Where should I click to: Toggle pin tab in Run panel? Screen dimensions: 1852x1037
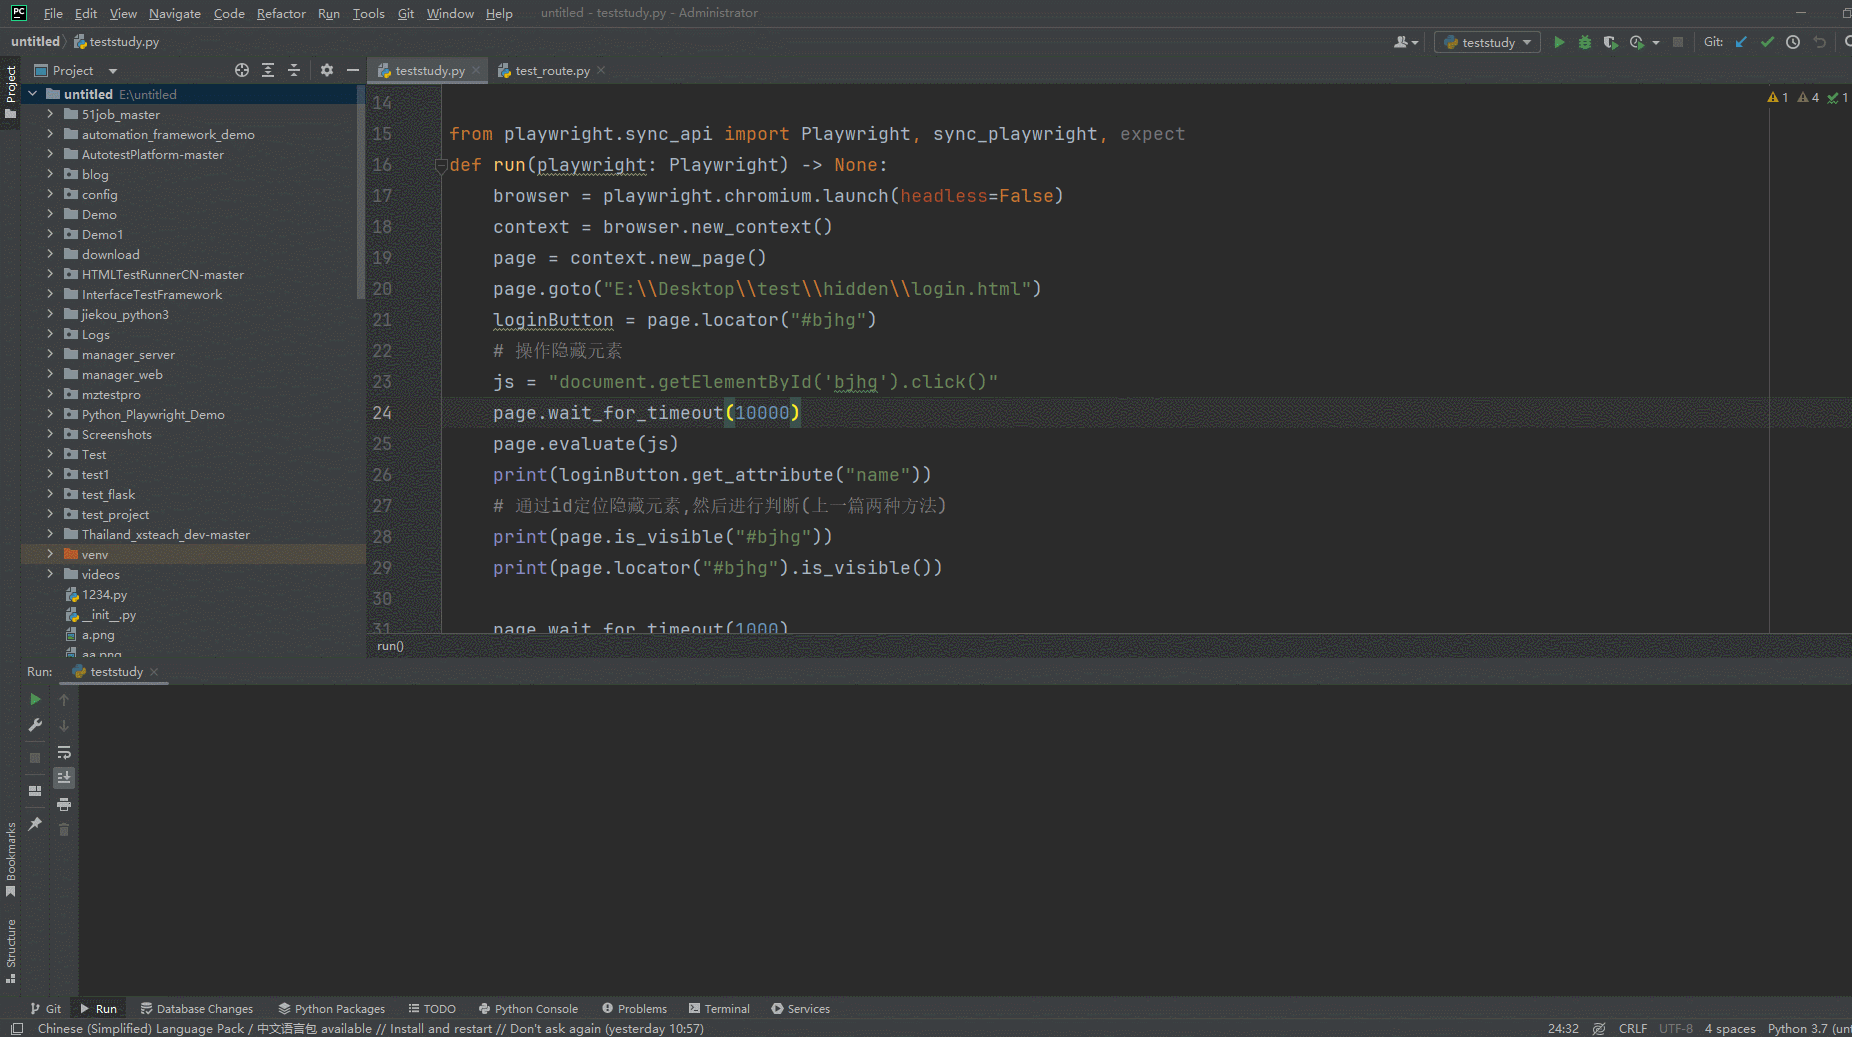(35, 824)
